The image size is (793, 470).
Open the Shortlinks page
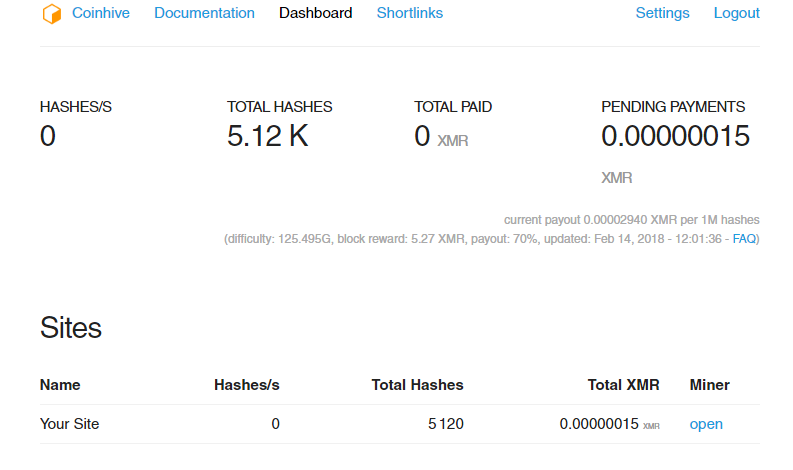tap(409, 13)
